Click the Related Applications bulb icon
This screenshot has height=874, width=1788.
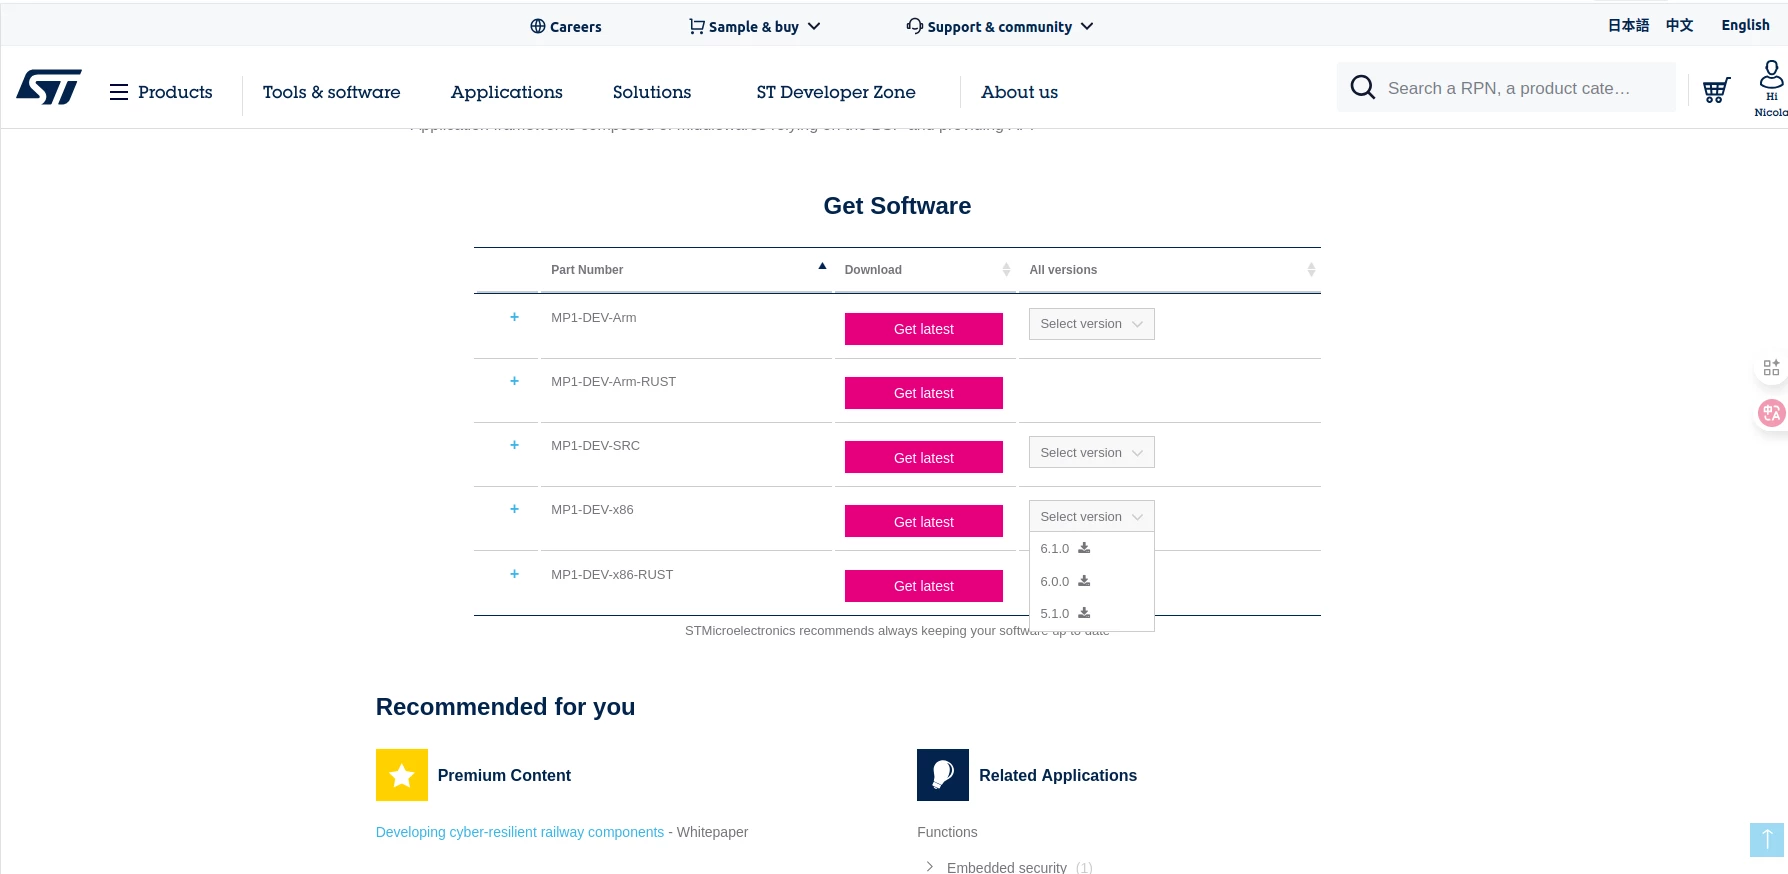click(943, 775)
